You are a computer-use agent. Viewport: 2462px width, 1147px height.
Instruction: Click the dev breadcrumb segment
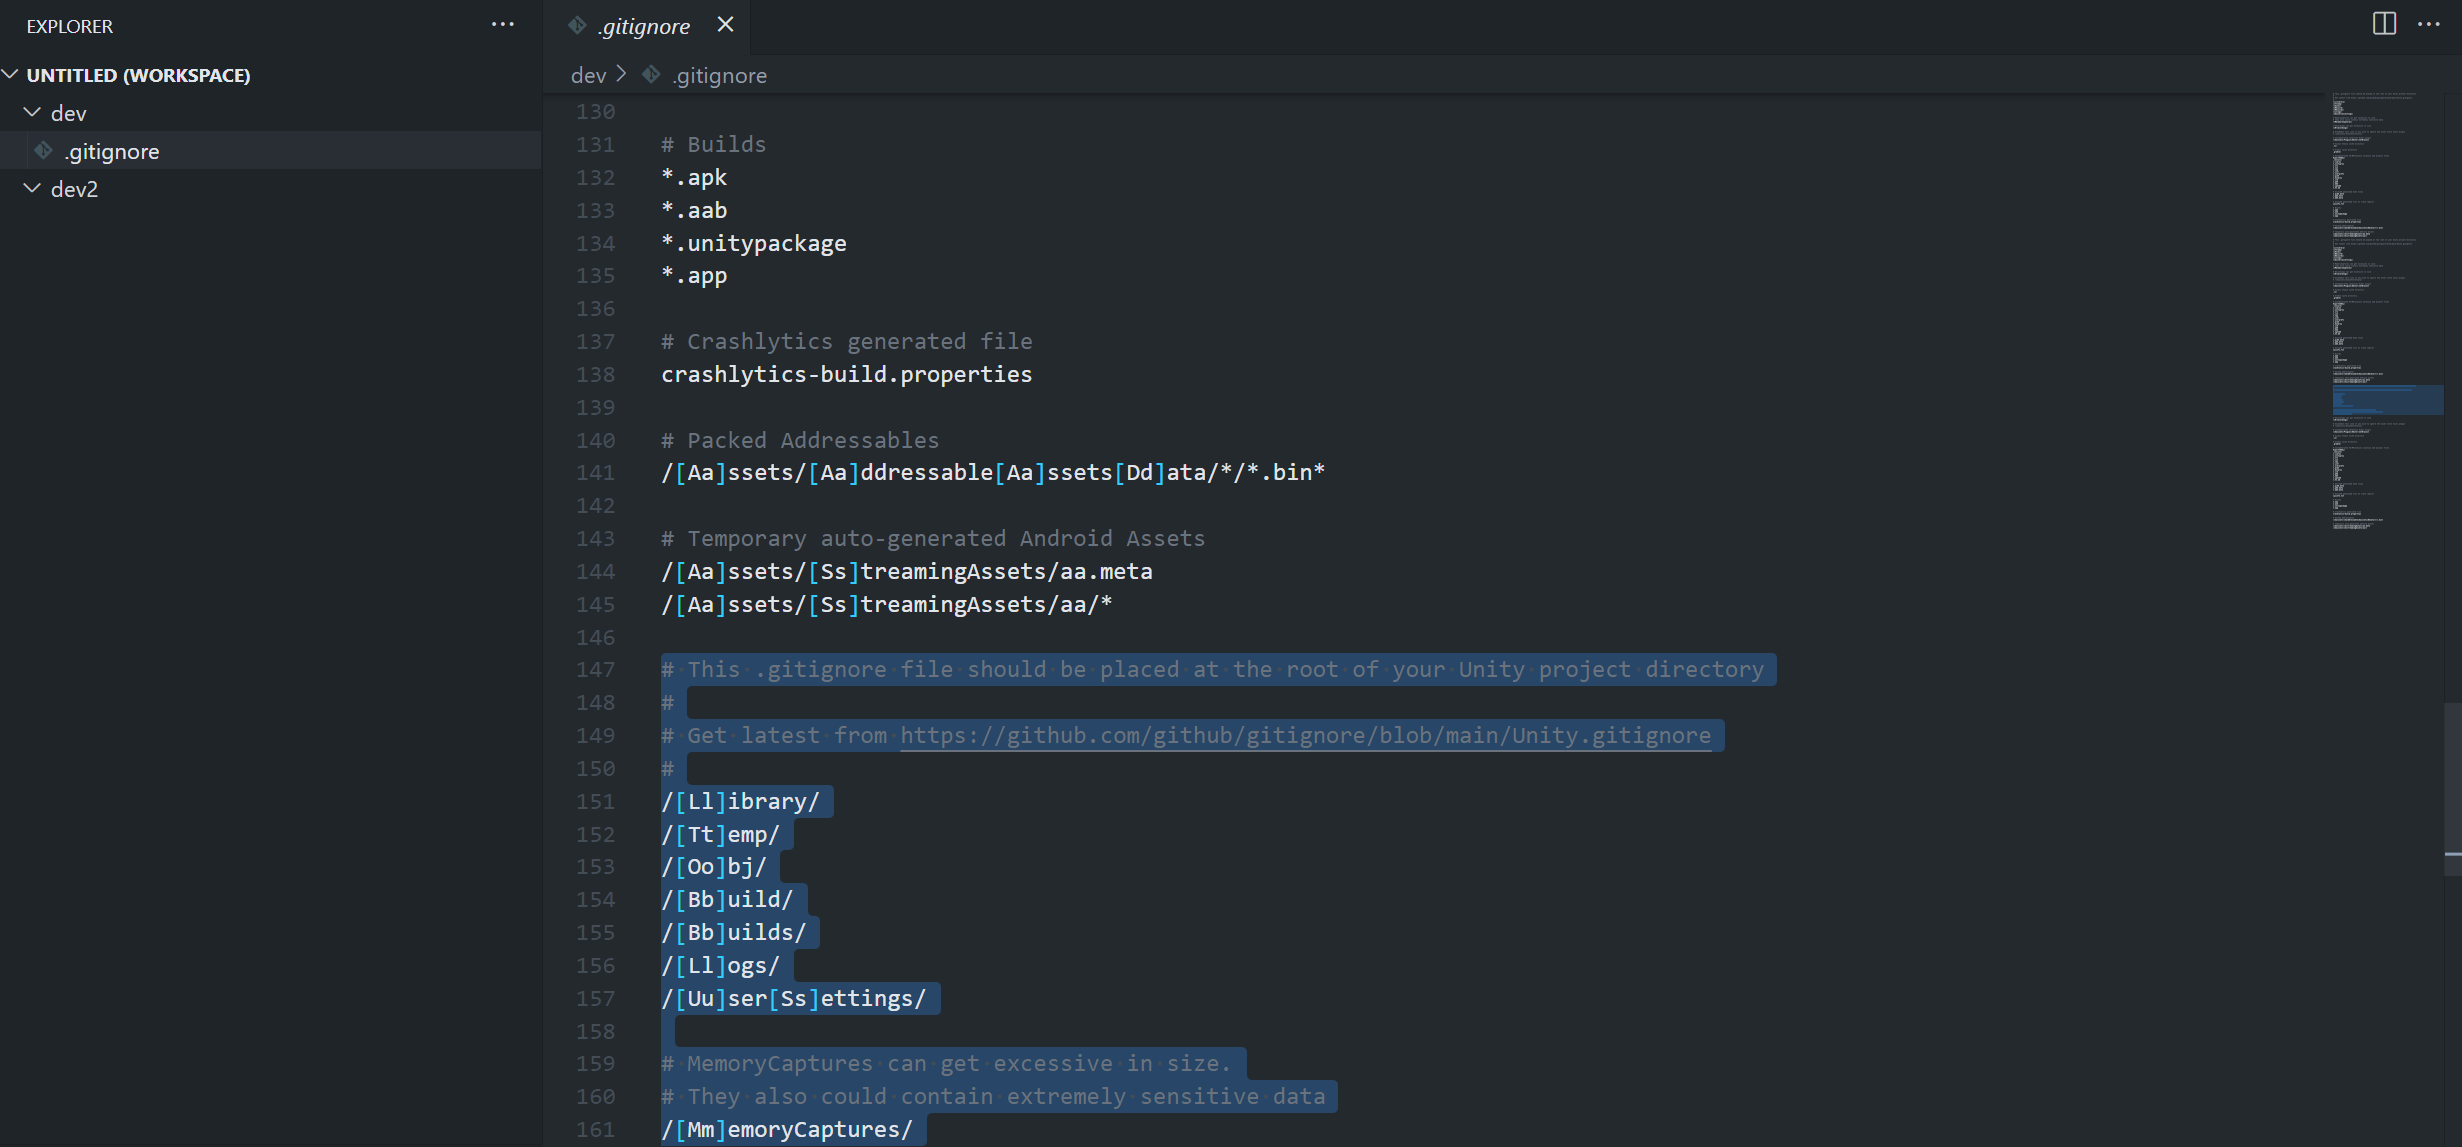point(588,75)
